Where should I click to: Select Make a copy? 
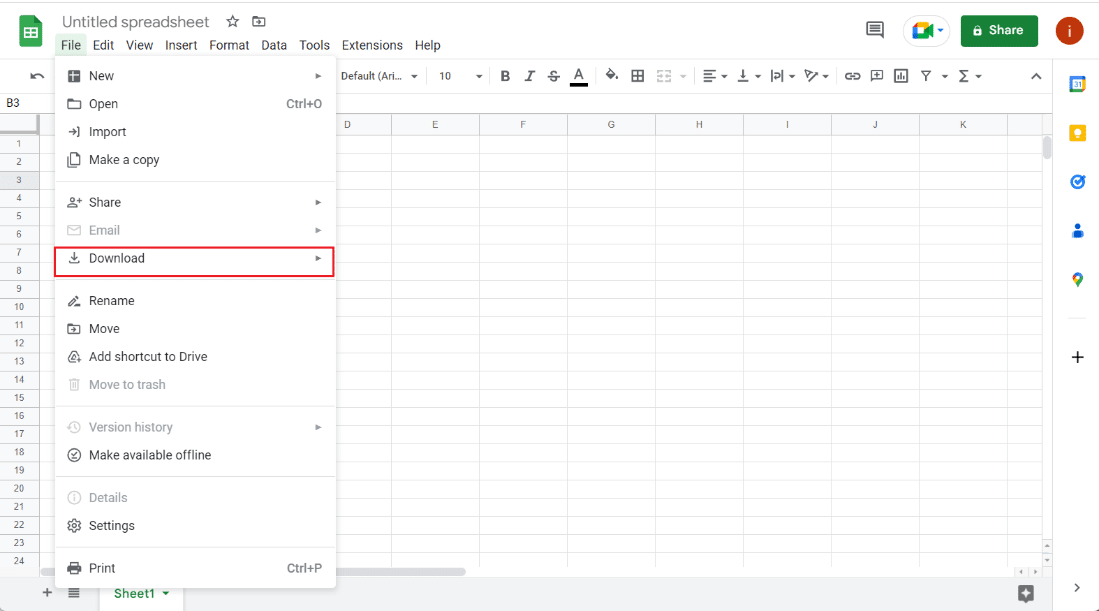pyautogui.click(x=195, y=160)
